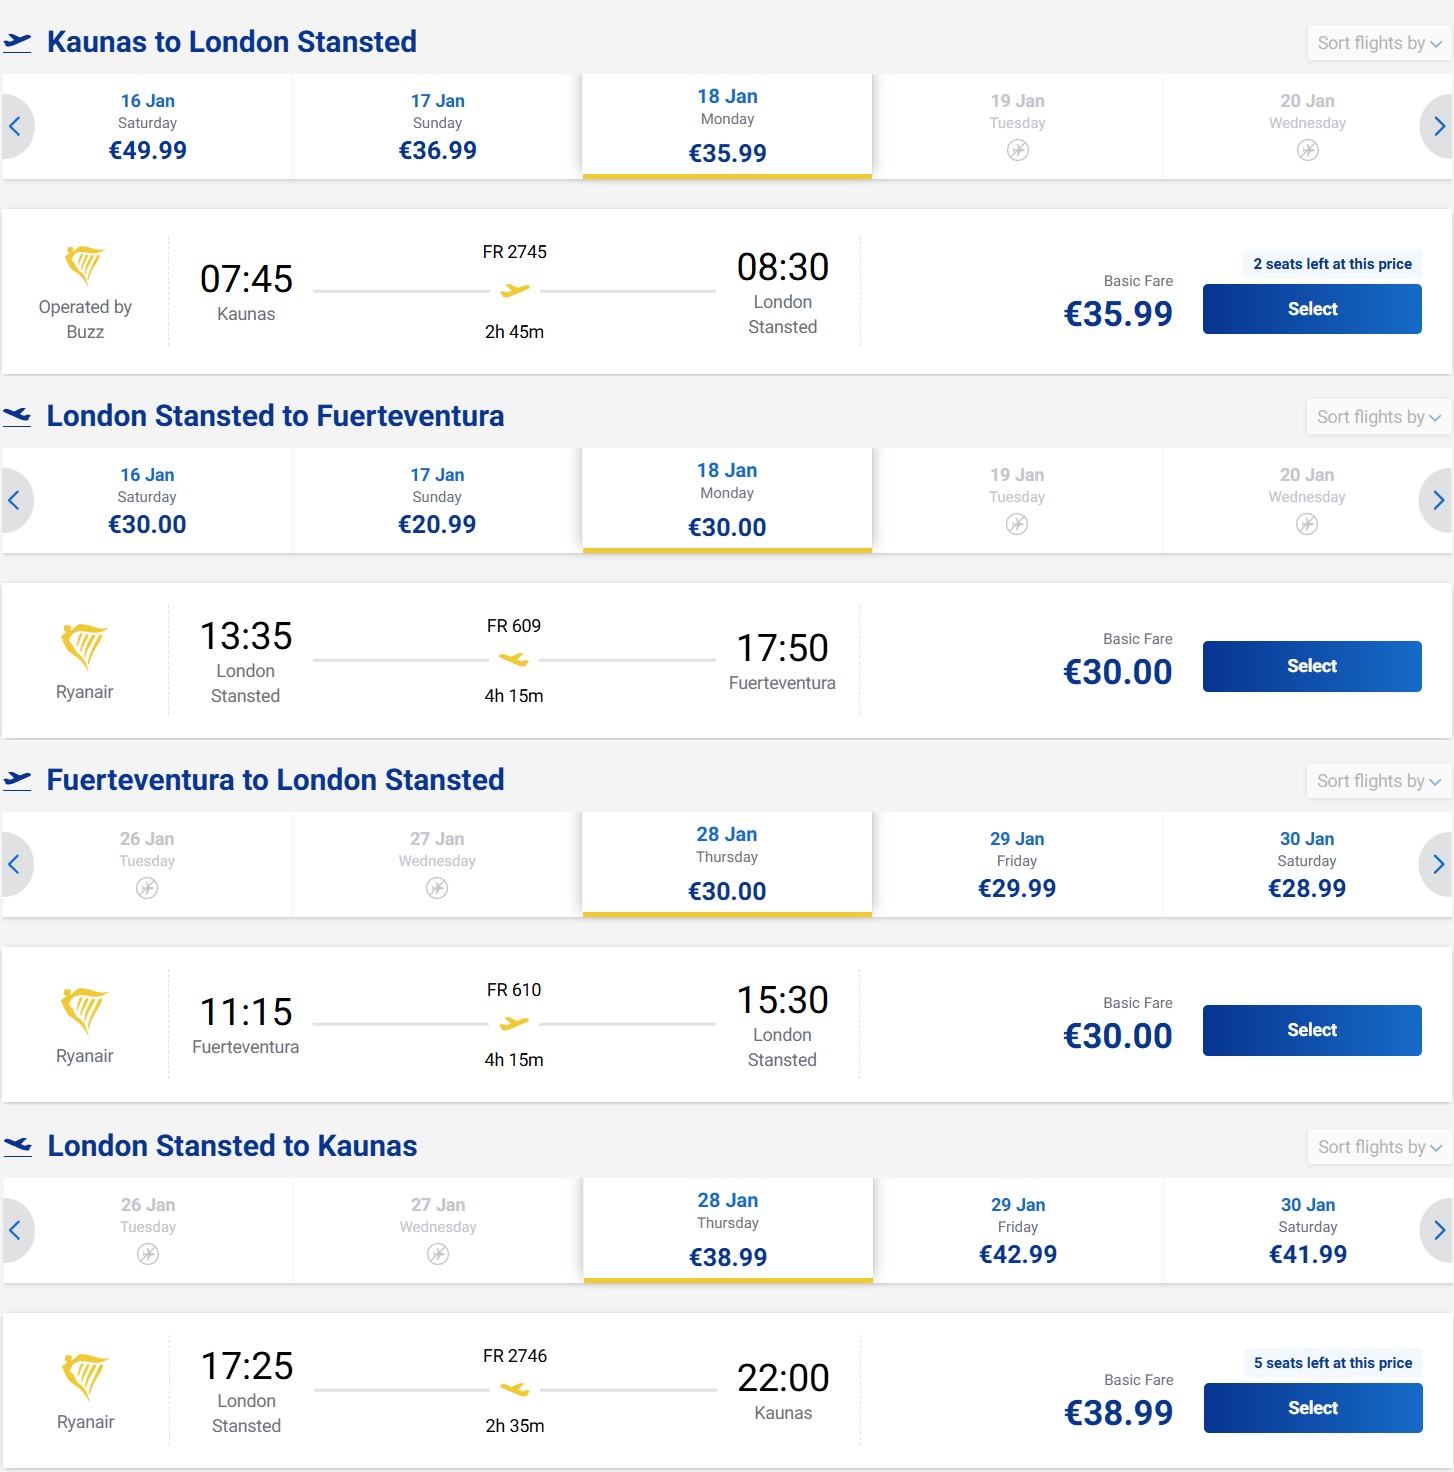Click next dates arrow for Kaunas to Stansted

click(1438, 126)
